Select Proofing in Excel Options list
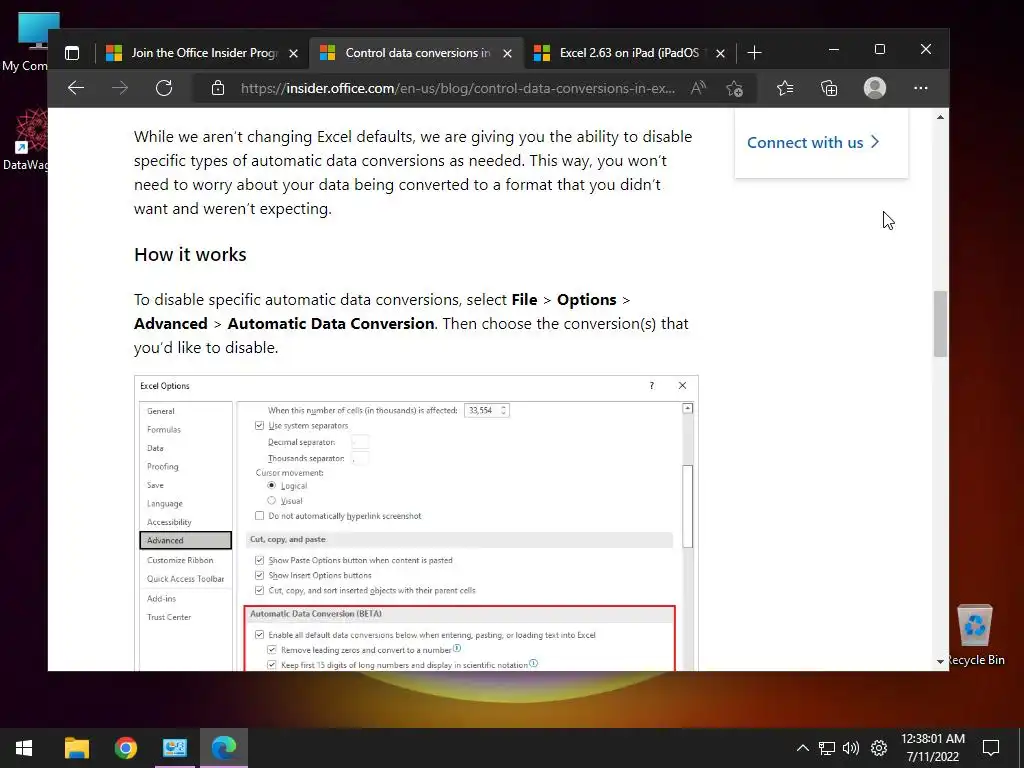The image size is (1024, 768). [x=163, y=466]
